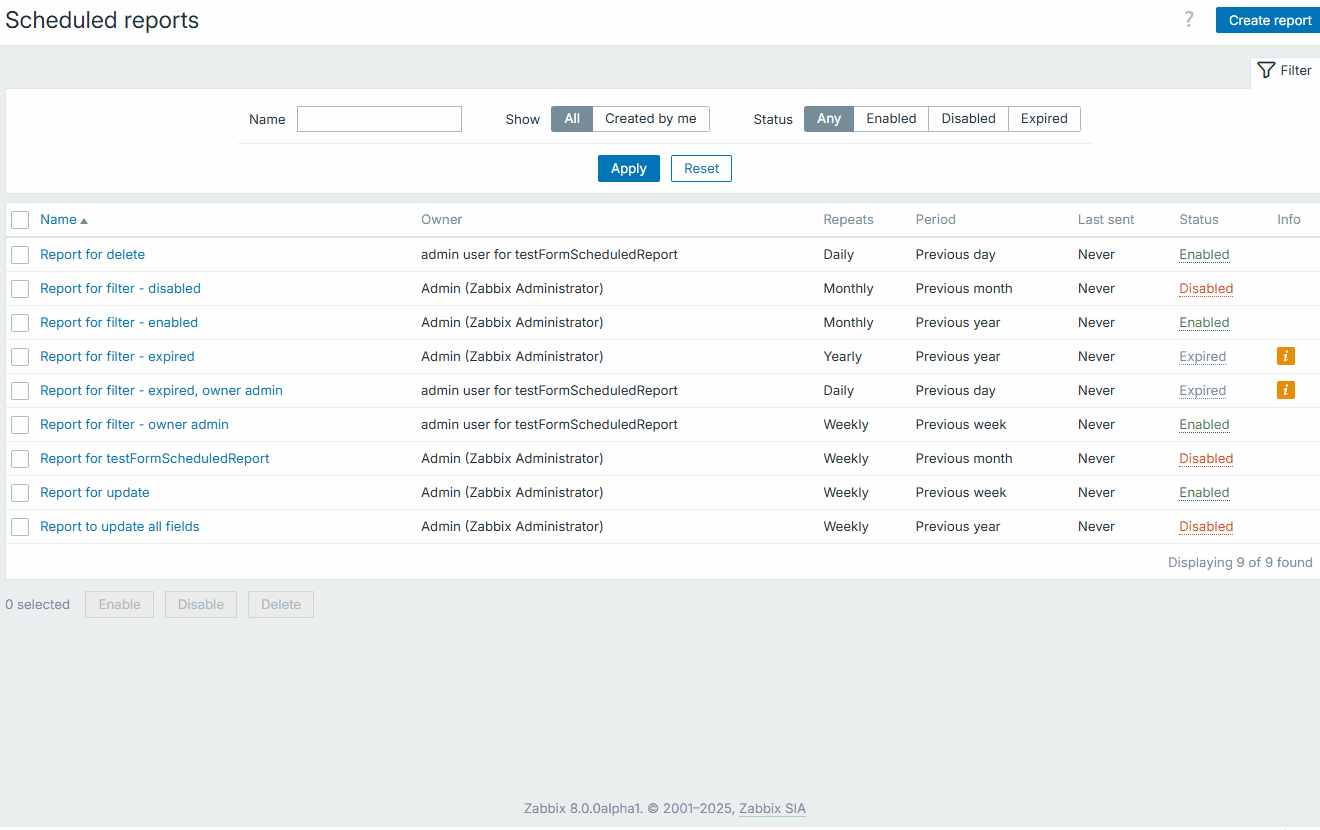This screenshot has width=1320, height=830.
Task: Click the Create report button
Action: pos(1269,20)
